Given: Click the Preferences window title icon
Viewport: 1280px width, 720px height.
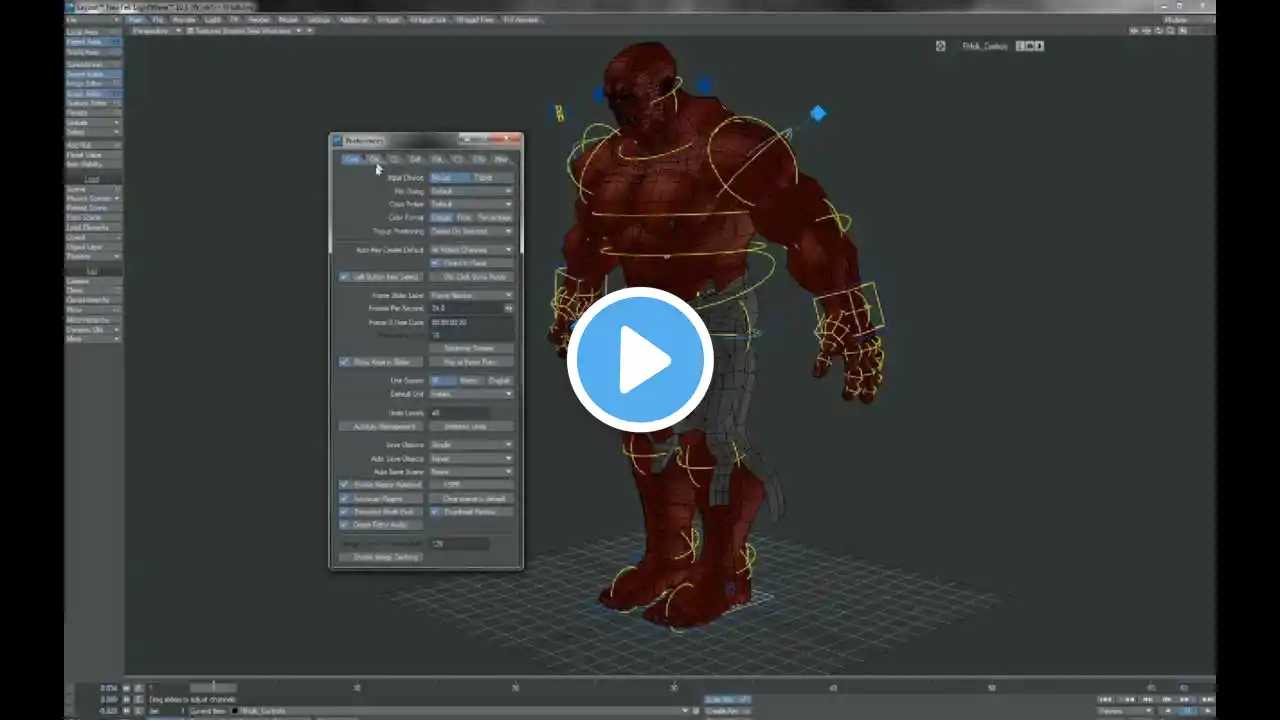Looking at the screenshot, I should tap(338, 141).
